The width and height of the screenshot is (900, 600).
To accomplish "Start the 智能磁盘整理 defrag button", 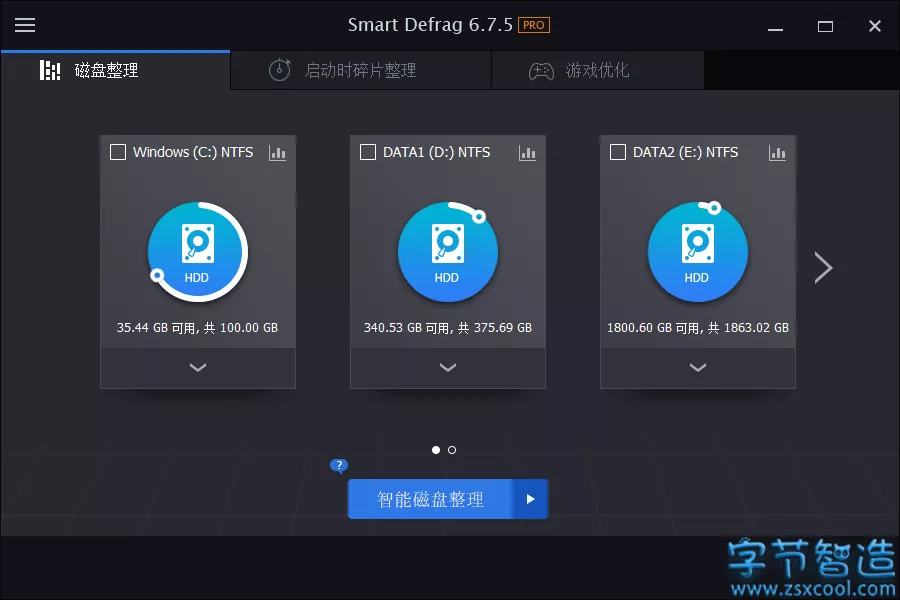I will [430, 499].
